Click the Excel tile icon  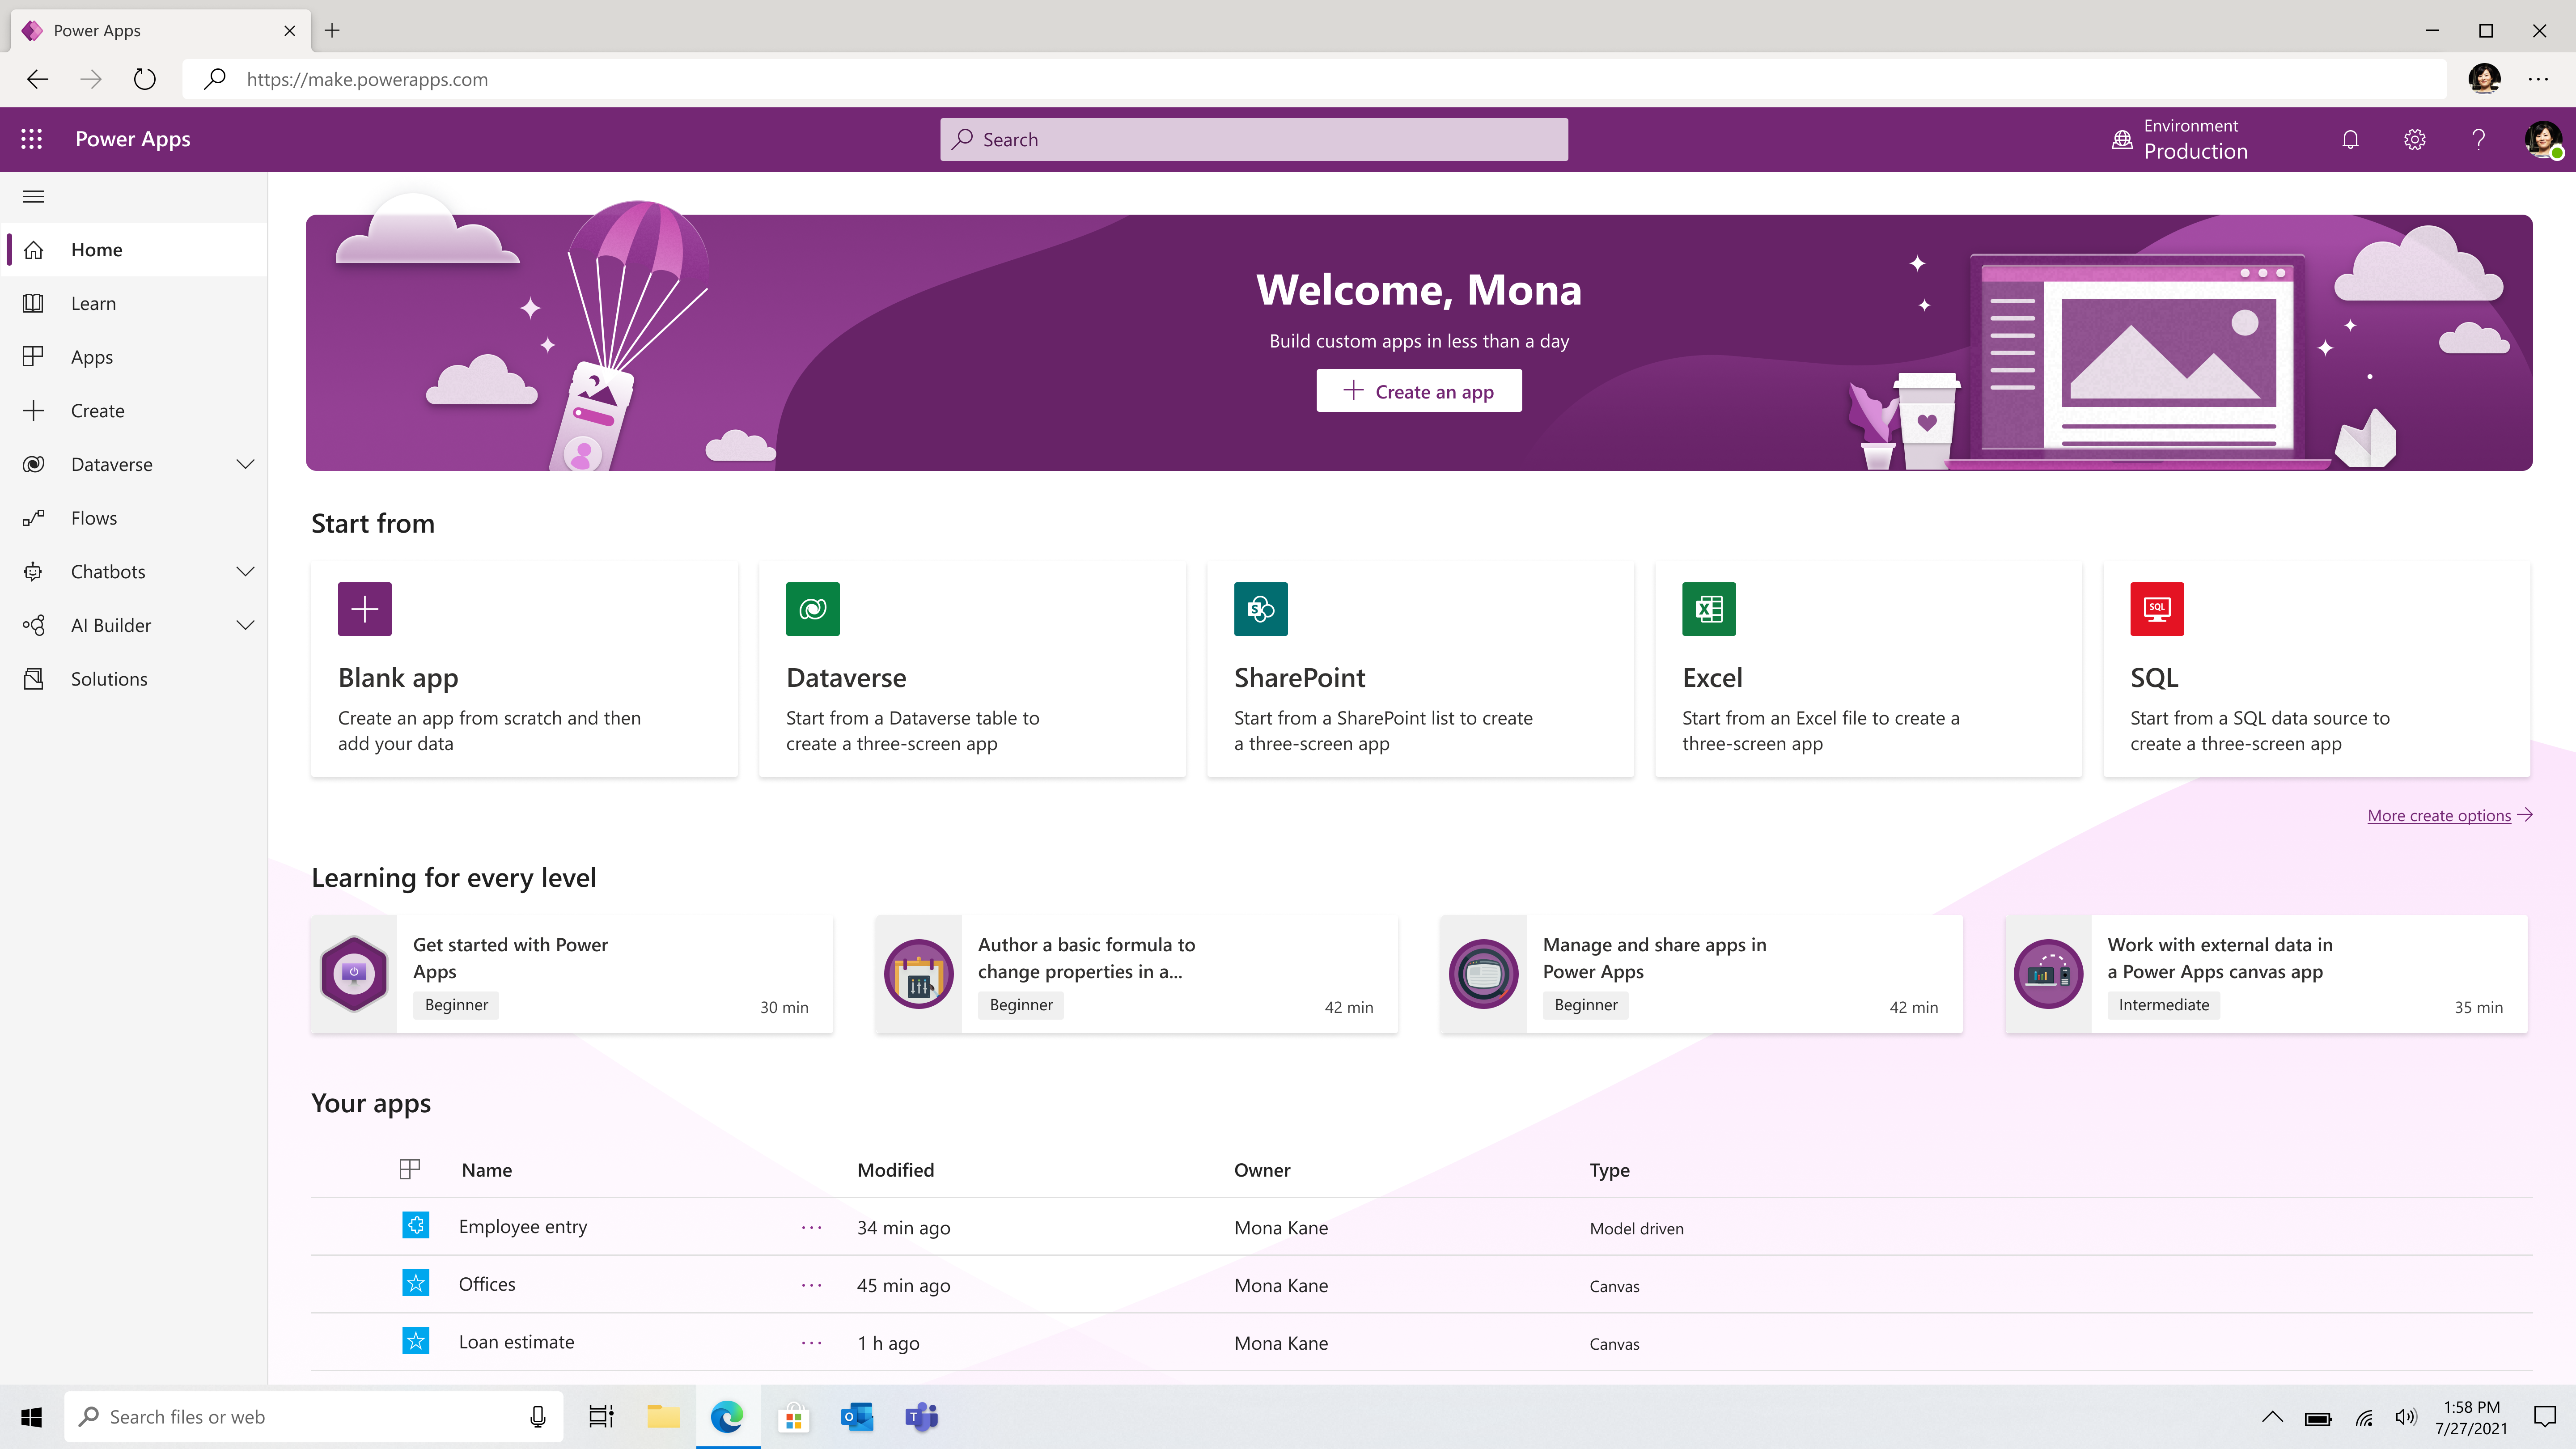[x=1708, y=608]
